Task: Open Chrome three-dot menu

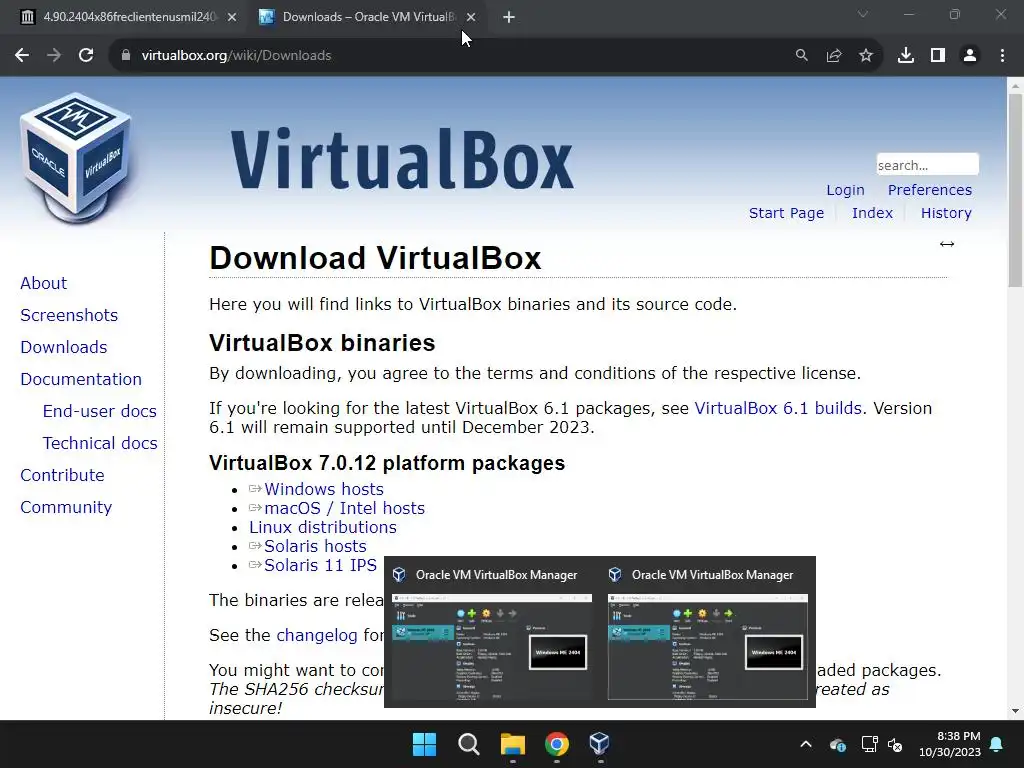Action: [1002, 56]
